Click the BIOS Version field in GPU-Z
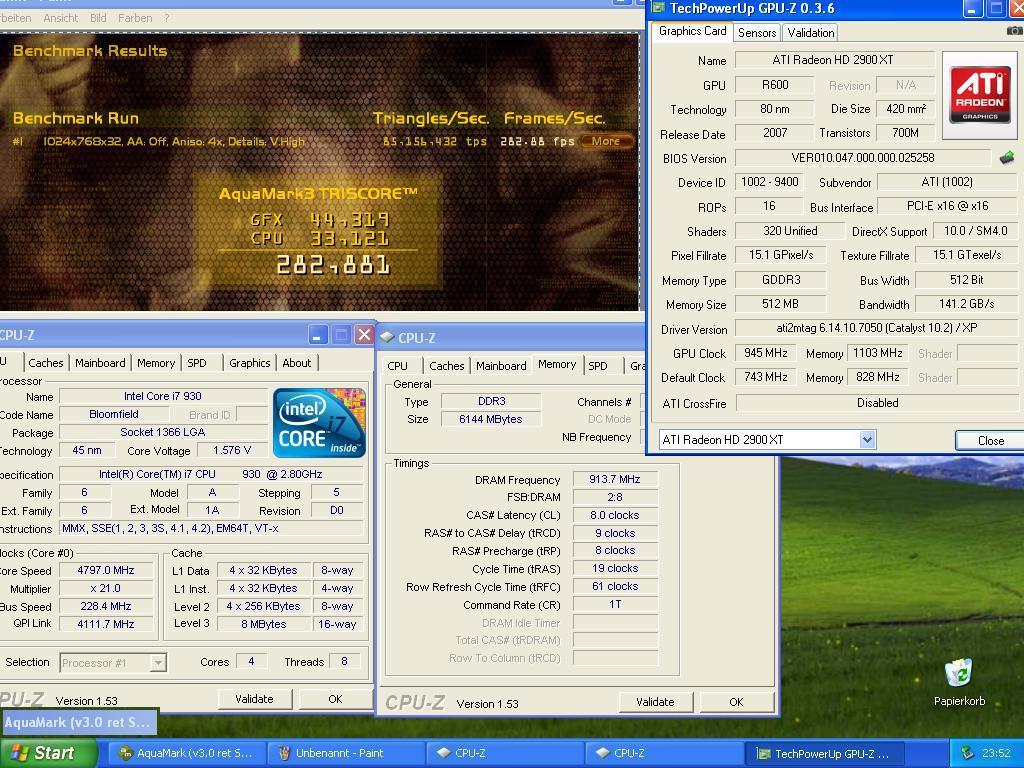 [863, 157]
